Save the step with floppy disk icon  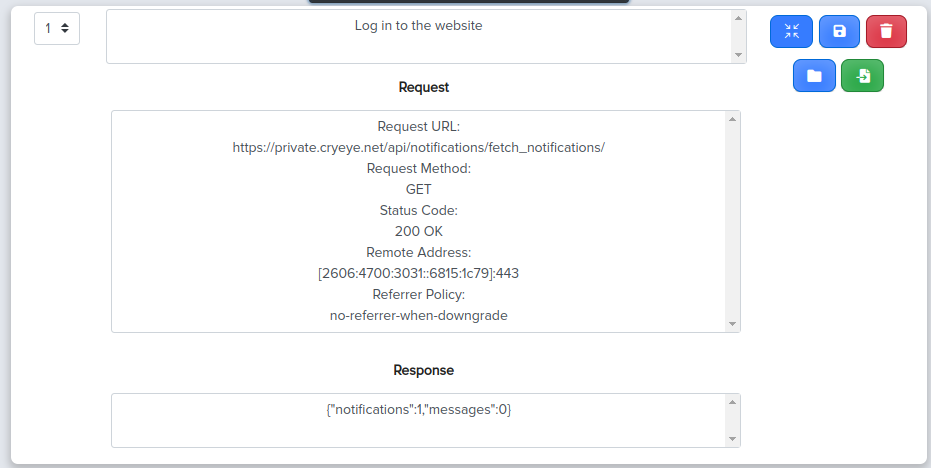(840, 31)
